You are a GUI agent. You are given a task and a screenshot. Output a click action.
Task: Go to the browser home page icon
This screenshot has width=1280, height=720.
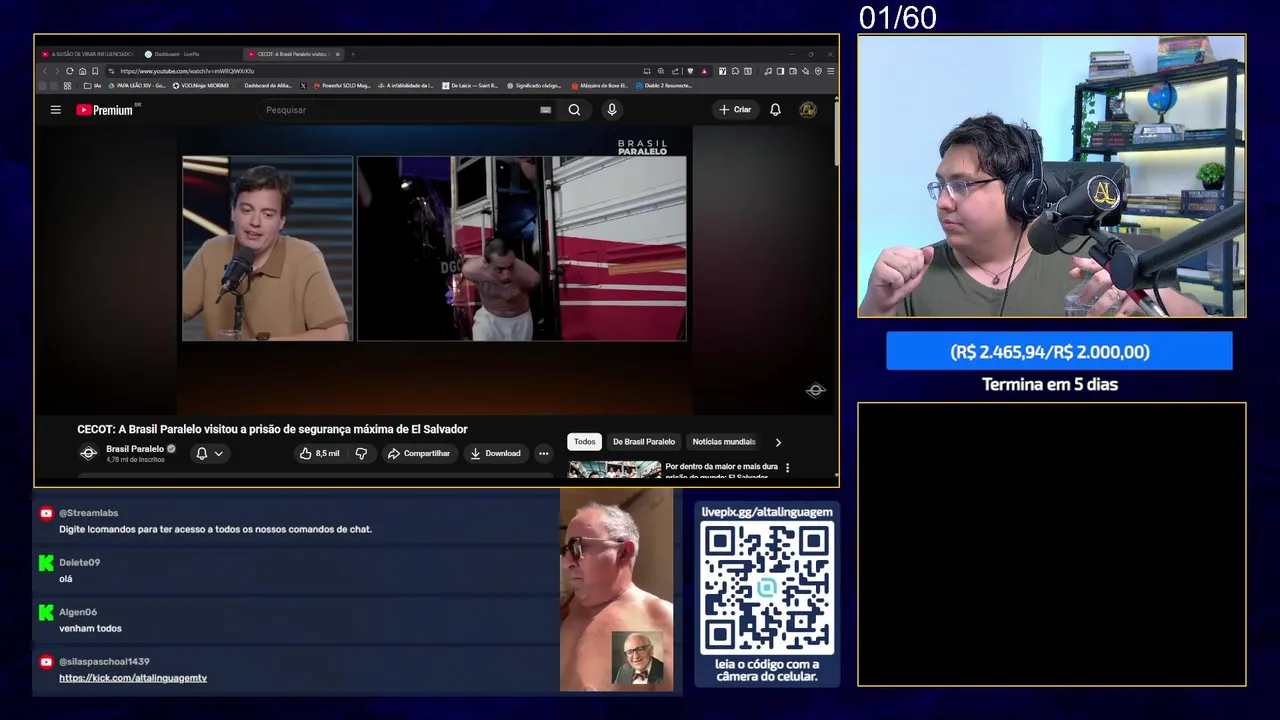pyautogui.click(x=82, y=71)
